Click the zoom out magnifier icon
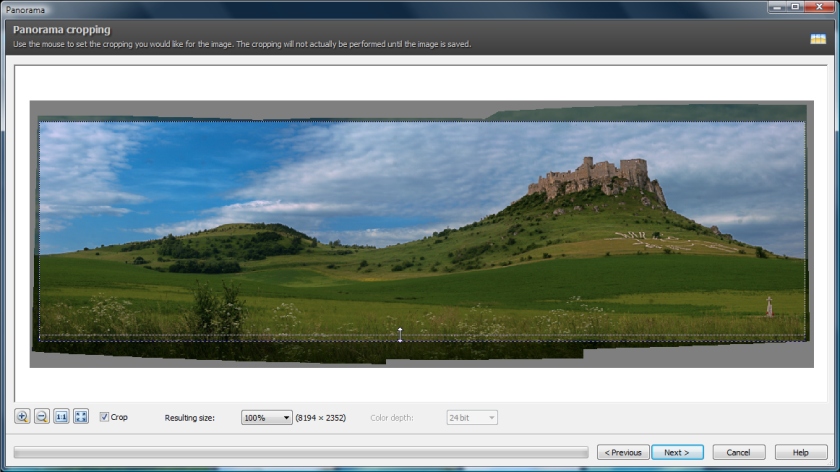The image size is (840, 472). tap(42, 416)
